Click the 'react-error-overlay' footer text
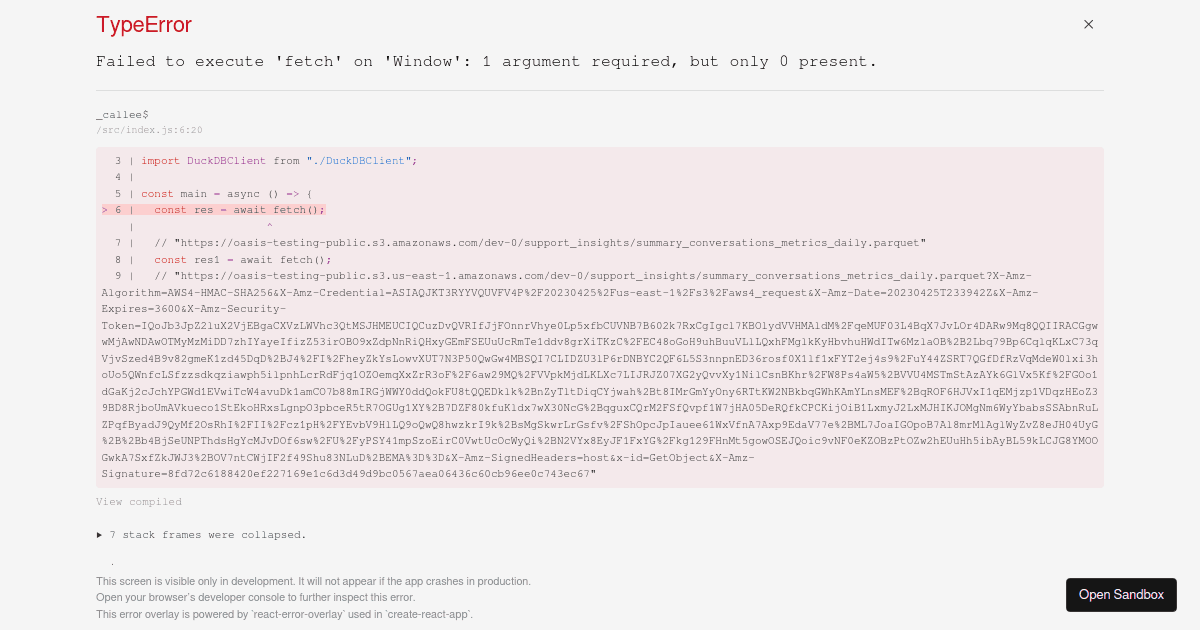The height and width of the screenshot is (630, 1200). (284, 614)
